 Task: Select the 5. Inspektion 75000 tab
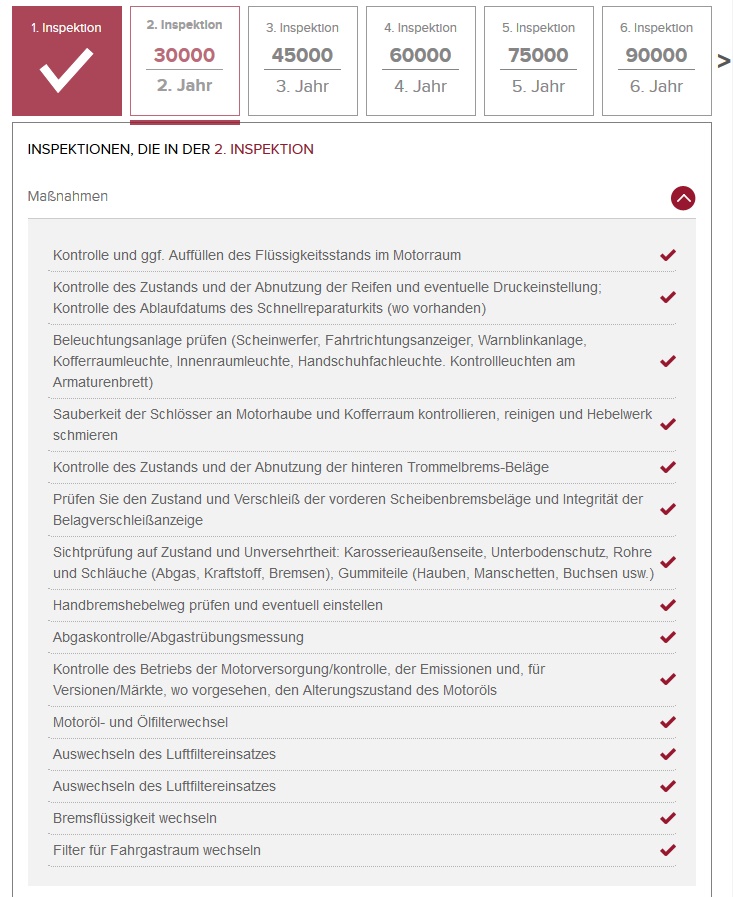pos(538,62)
